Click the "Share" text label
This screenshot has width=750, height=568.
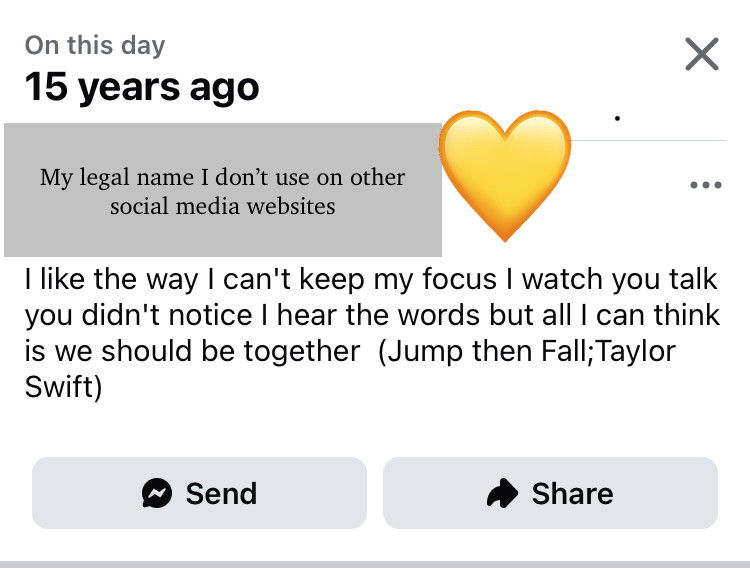click(x=573, y=493)
